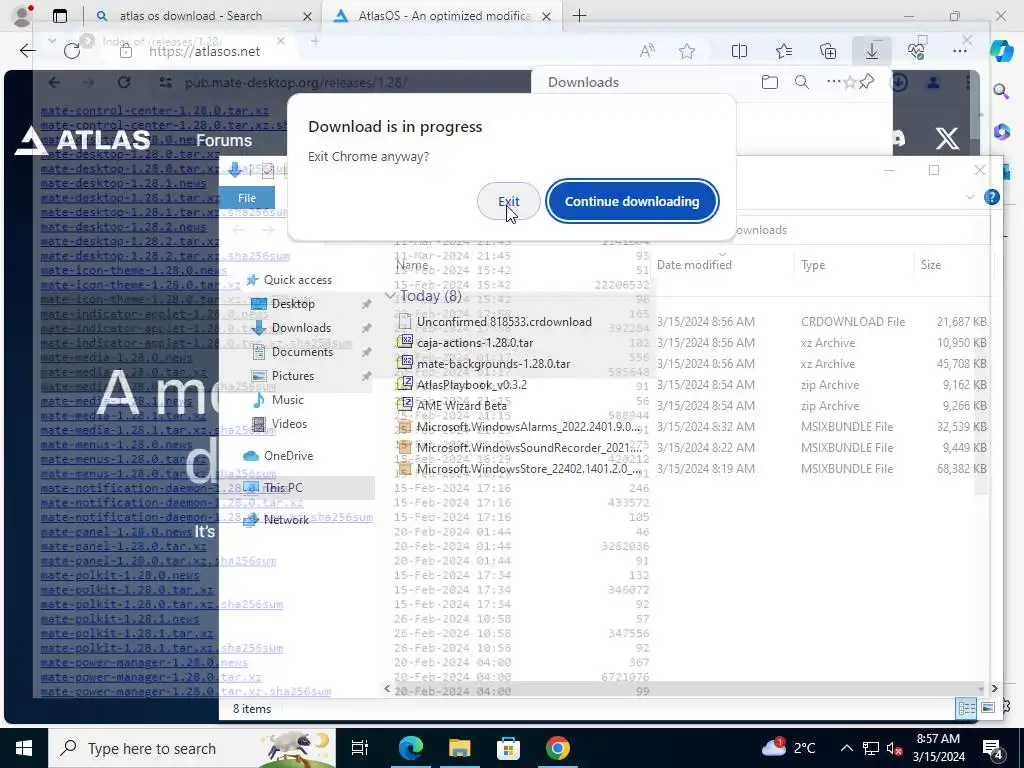This screenshot has height=768, width=1024.
Task: Open Task View from the taskbar
Action: point(360,748)
